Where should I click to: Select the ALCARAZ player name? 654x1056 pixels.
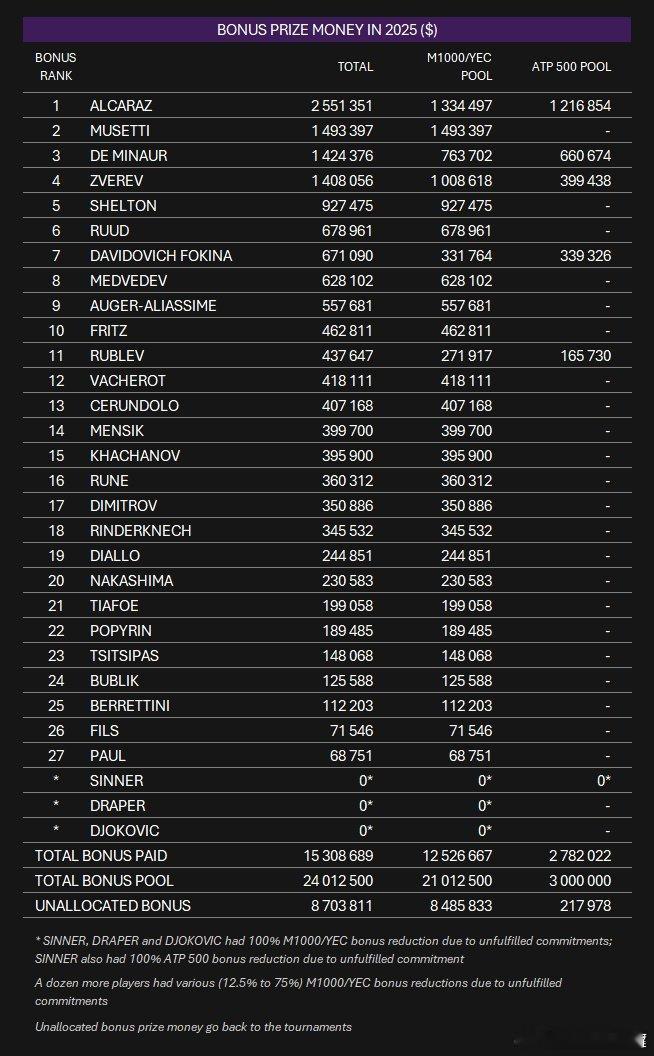click(x=121, y=105)
